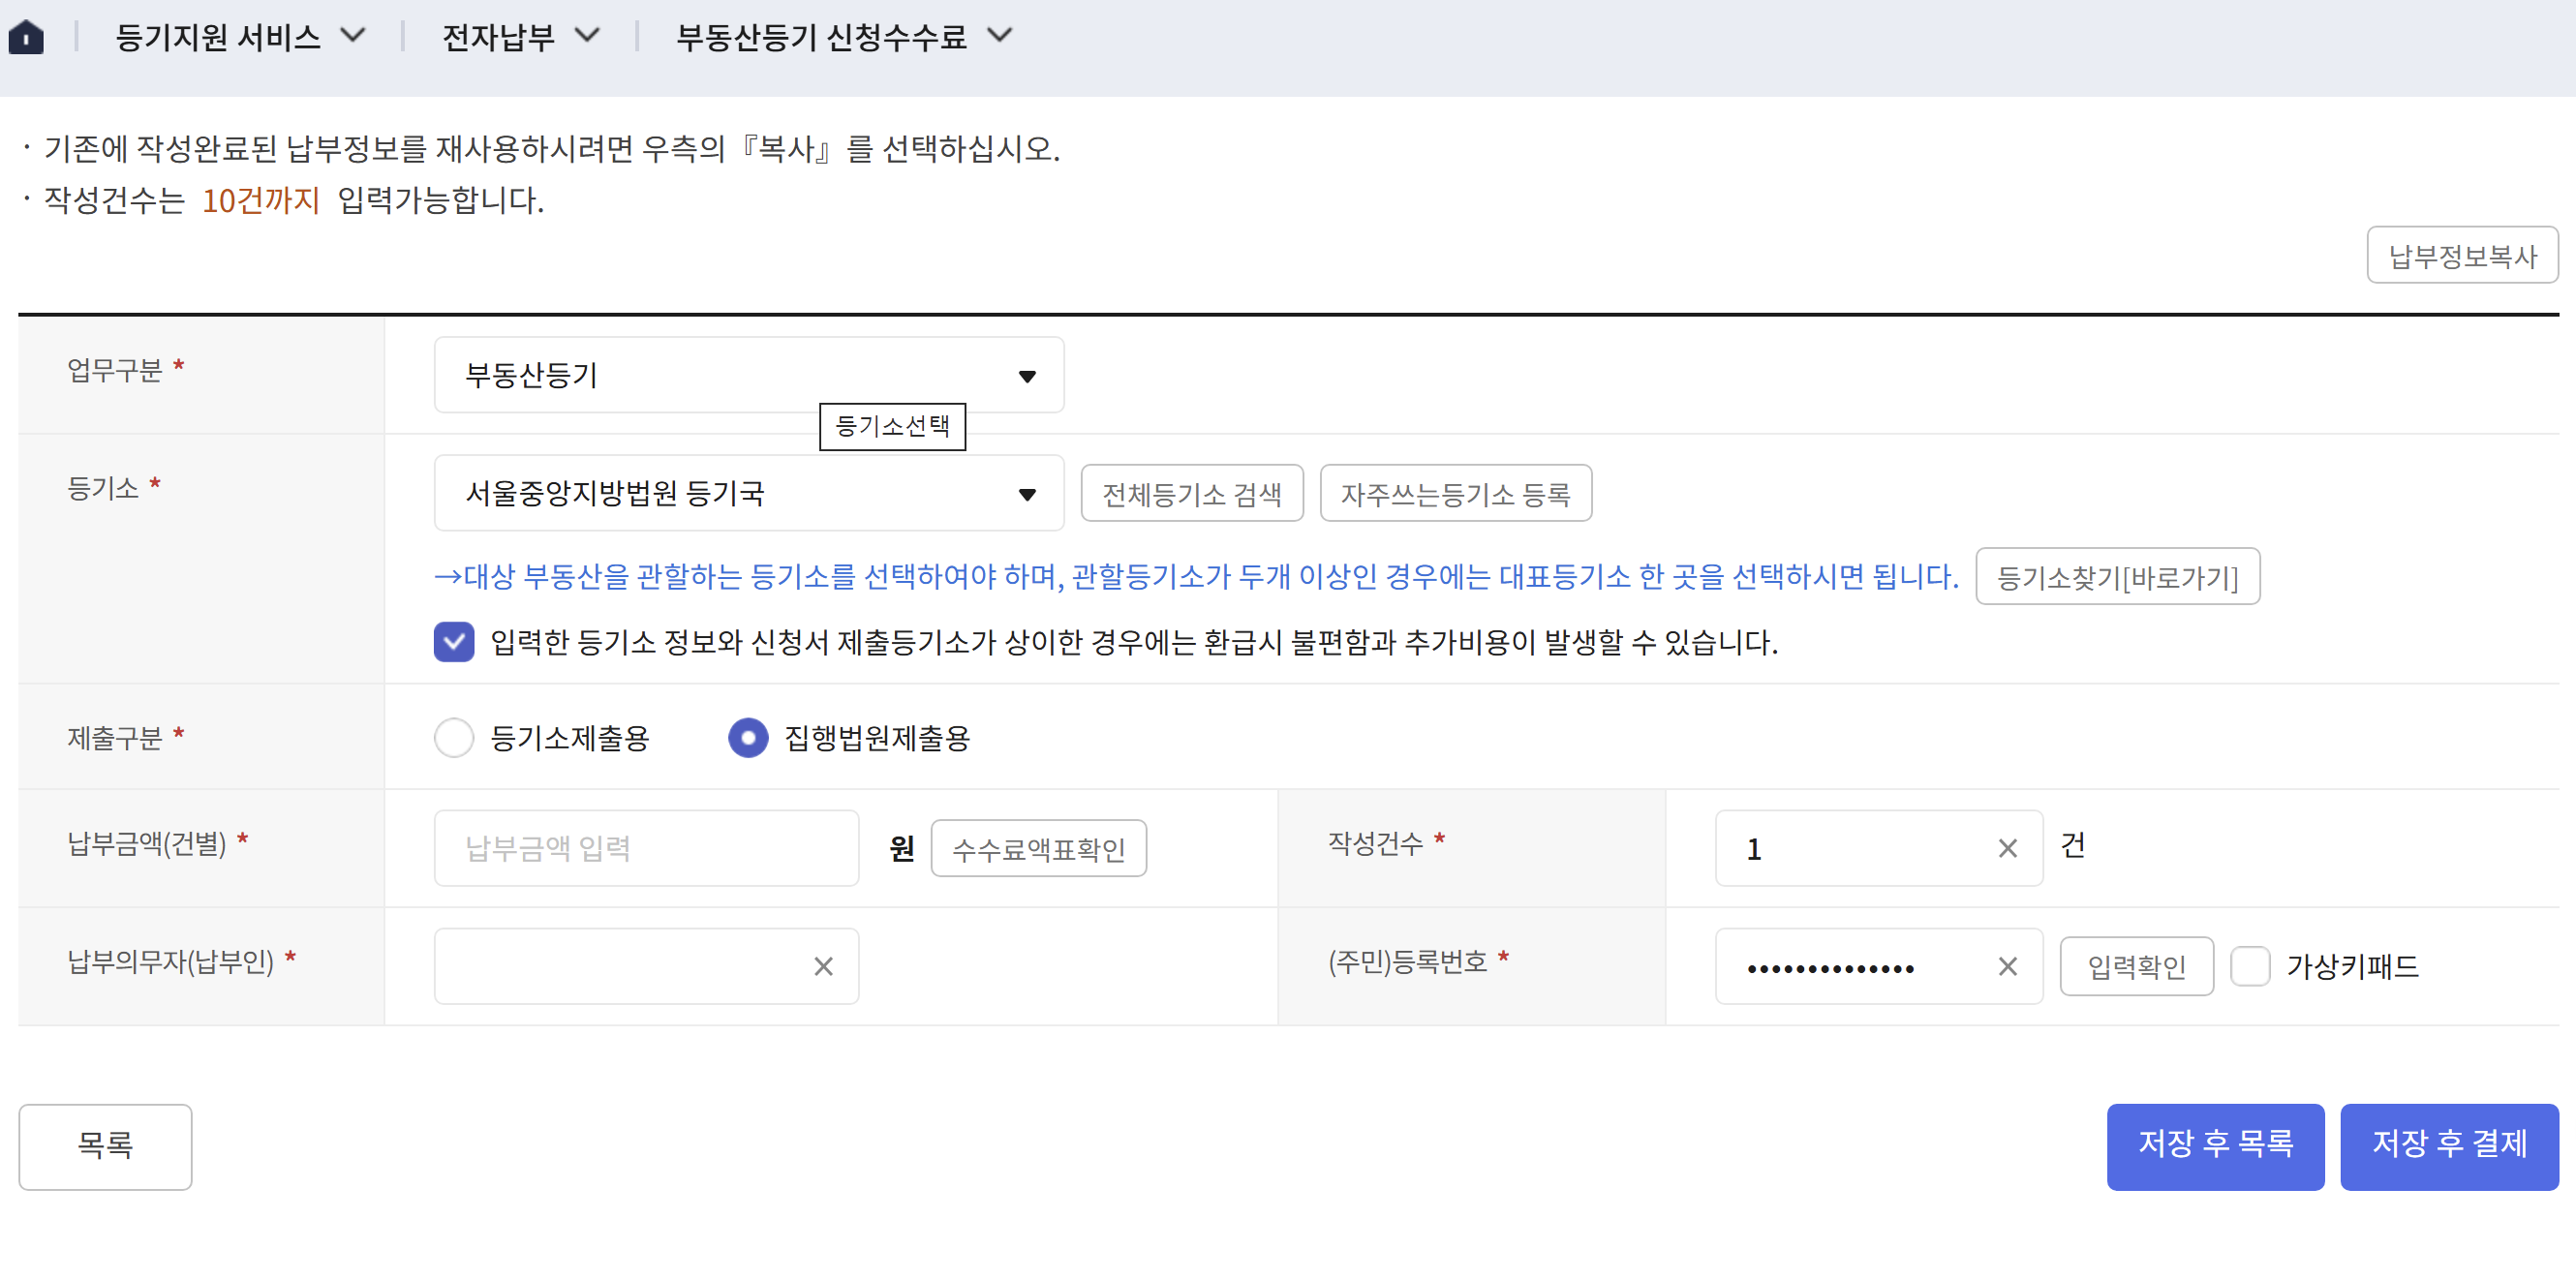Click into the 납부금액 입력 field
Viewport: 2576px width, 1280px height.
[646, 848]
